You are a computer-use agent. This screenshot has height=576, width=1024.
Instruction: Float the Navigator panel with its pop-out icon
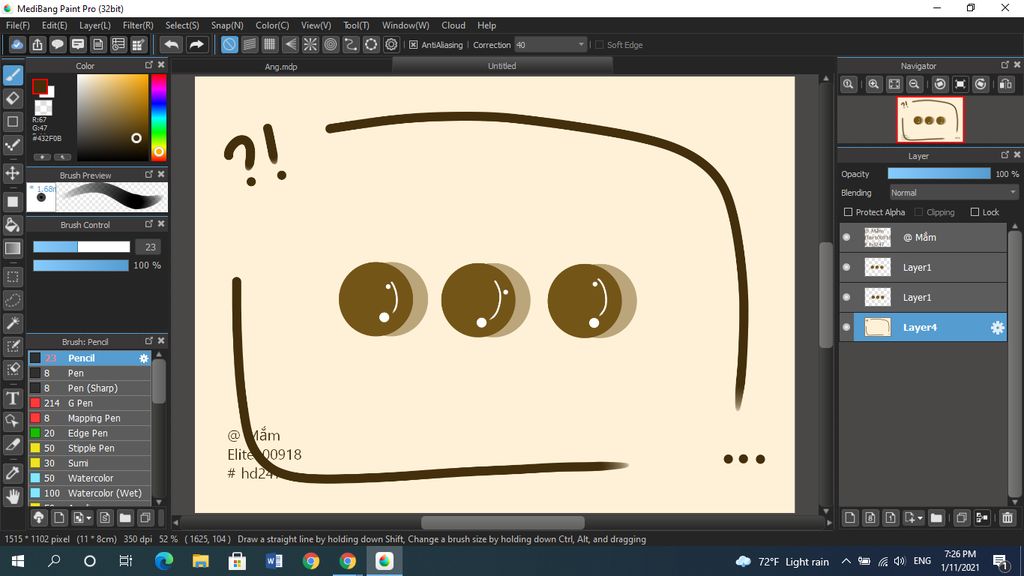(x=1005, y=65)
